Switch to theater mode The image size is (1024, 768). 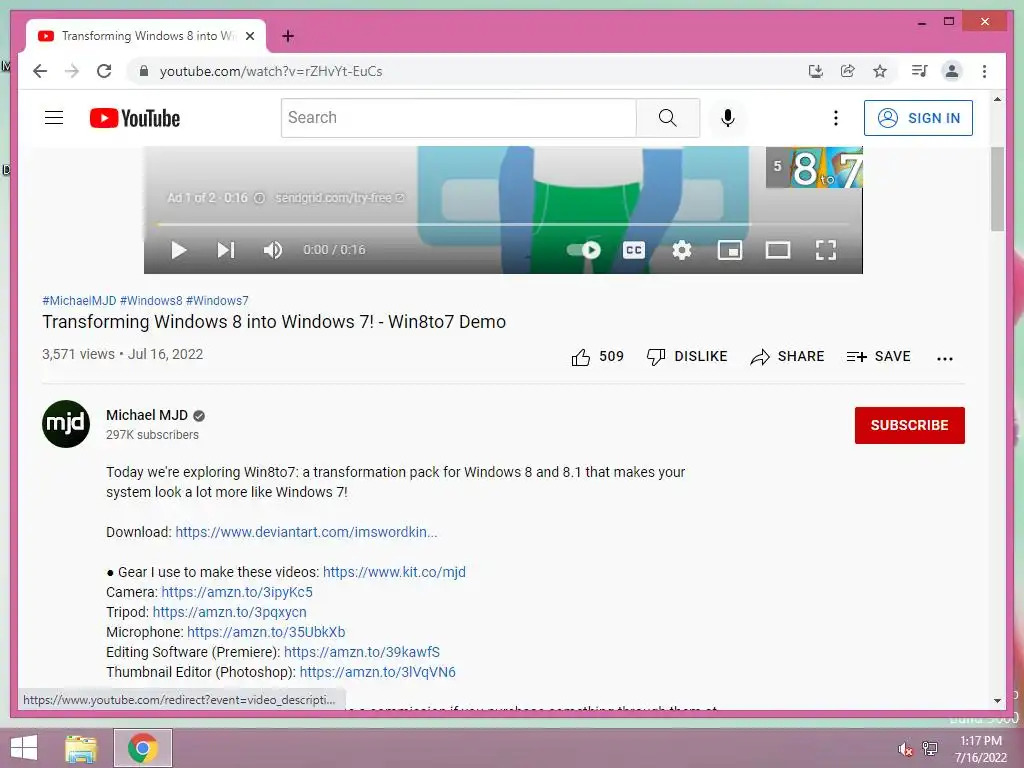tap(778, 250)
